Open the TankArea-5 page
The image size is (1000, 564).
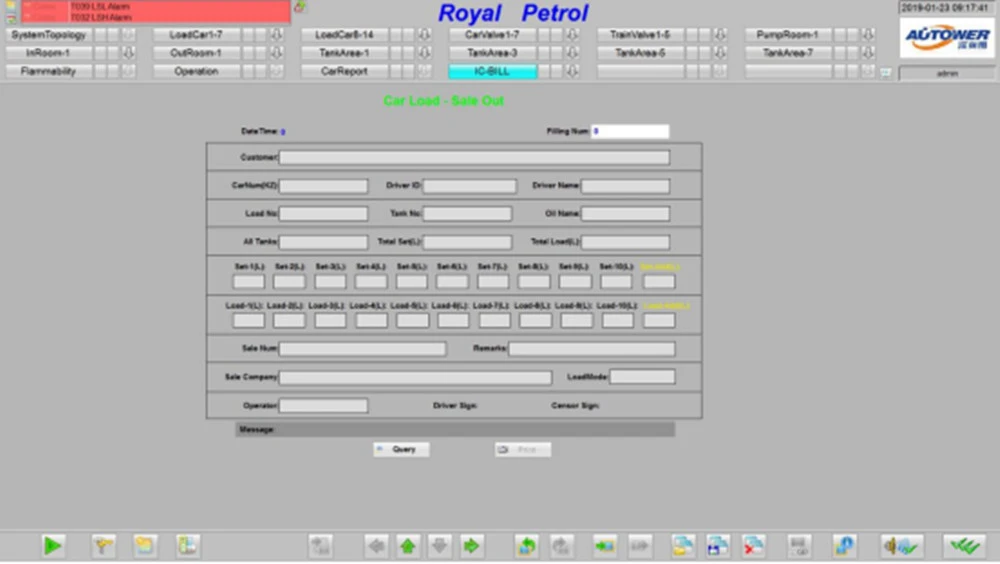click(x=640, y=53)
